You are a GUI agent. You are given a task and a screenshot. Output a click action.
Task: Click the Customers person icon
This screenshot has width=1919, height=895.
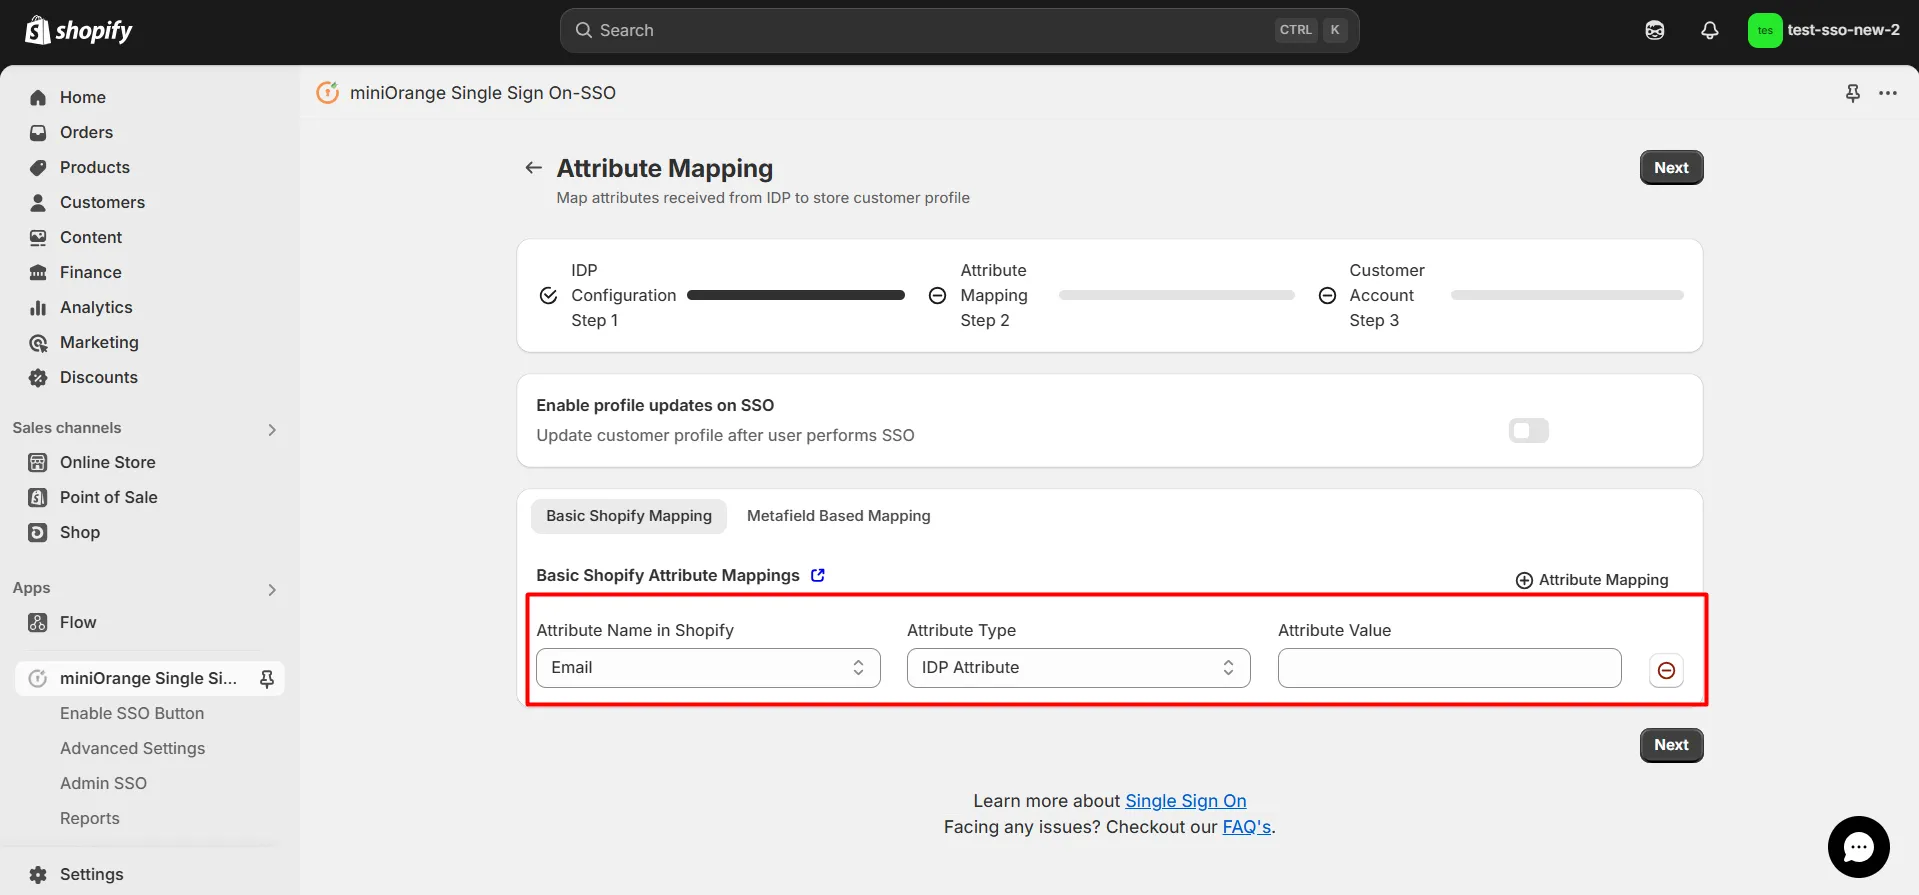point(38,202)
